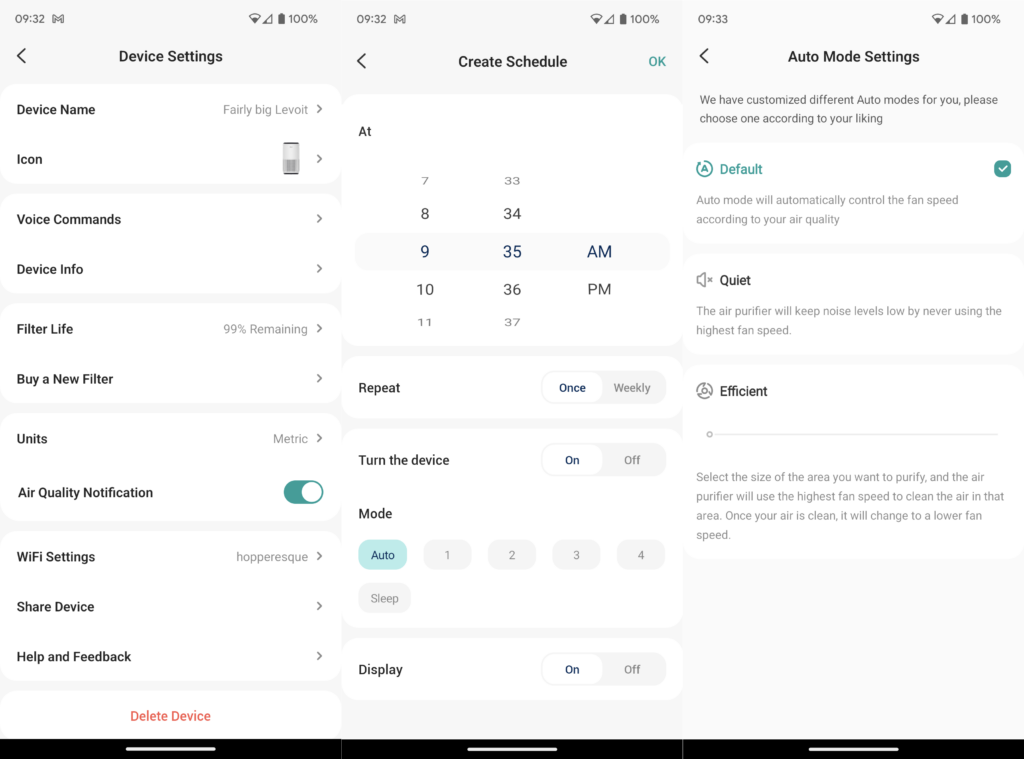Viewport: 1024px width, 759px height.
Task: Set Repeat to Weekly
Action: pyautogui.click(x=632, y=388)
